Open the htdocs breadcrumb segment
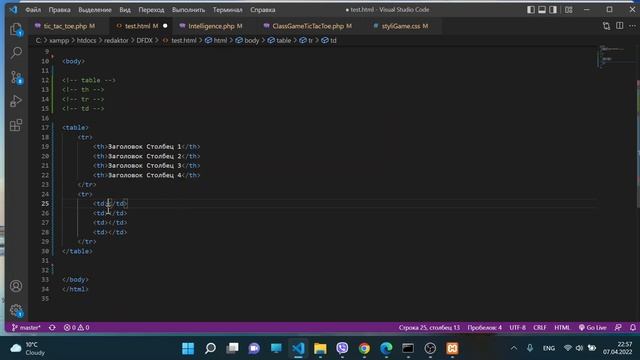The width and height of the screenshot is (640, 360). pyautogui.click(x=87, y=40)
